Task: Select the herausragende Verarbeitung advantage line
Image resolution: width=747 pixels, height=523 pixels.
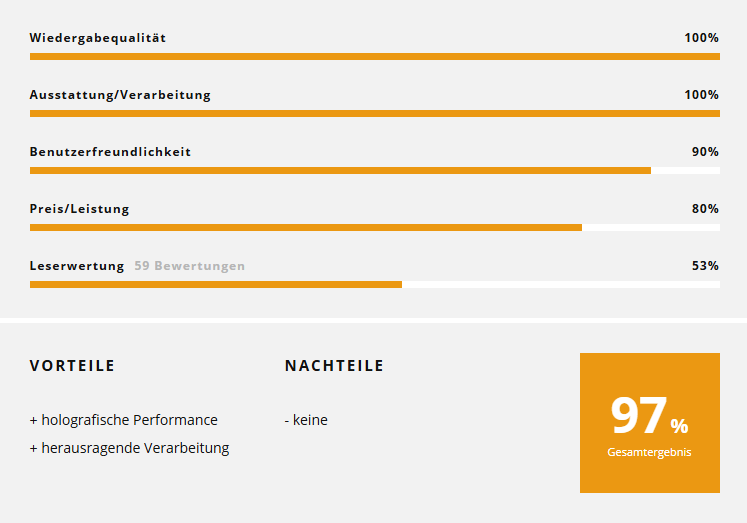Action: coord(130,448)
